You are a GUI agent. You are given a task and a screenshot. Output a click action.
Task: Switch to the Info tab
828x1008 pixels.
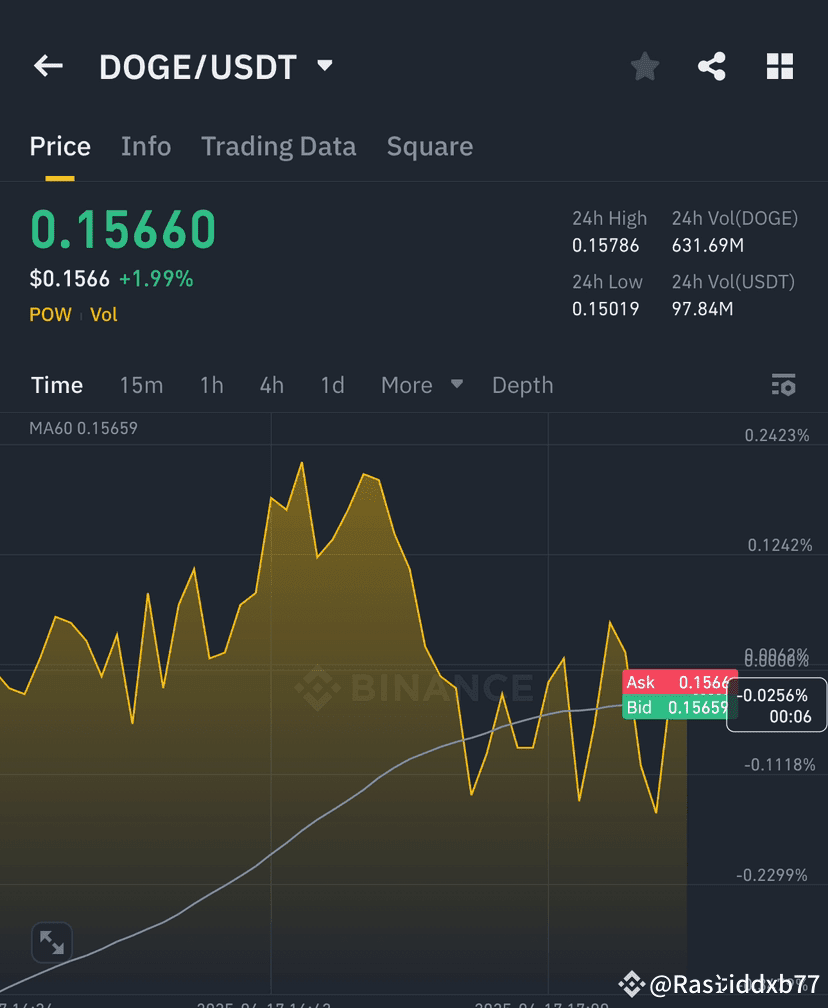146,146
